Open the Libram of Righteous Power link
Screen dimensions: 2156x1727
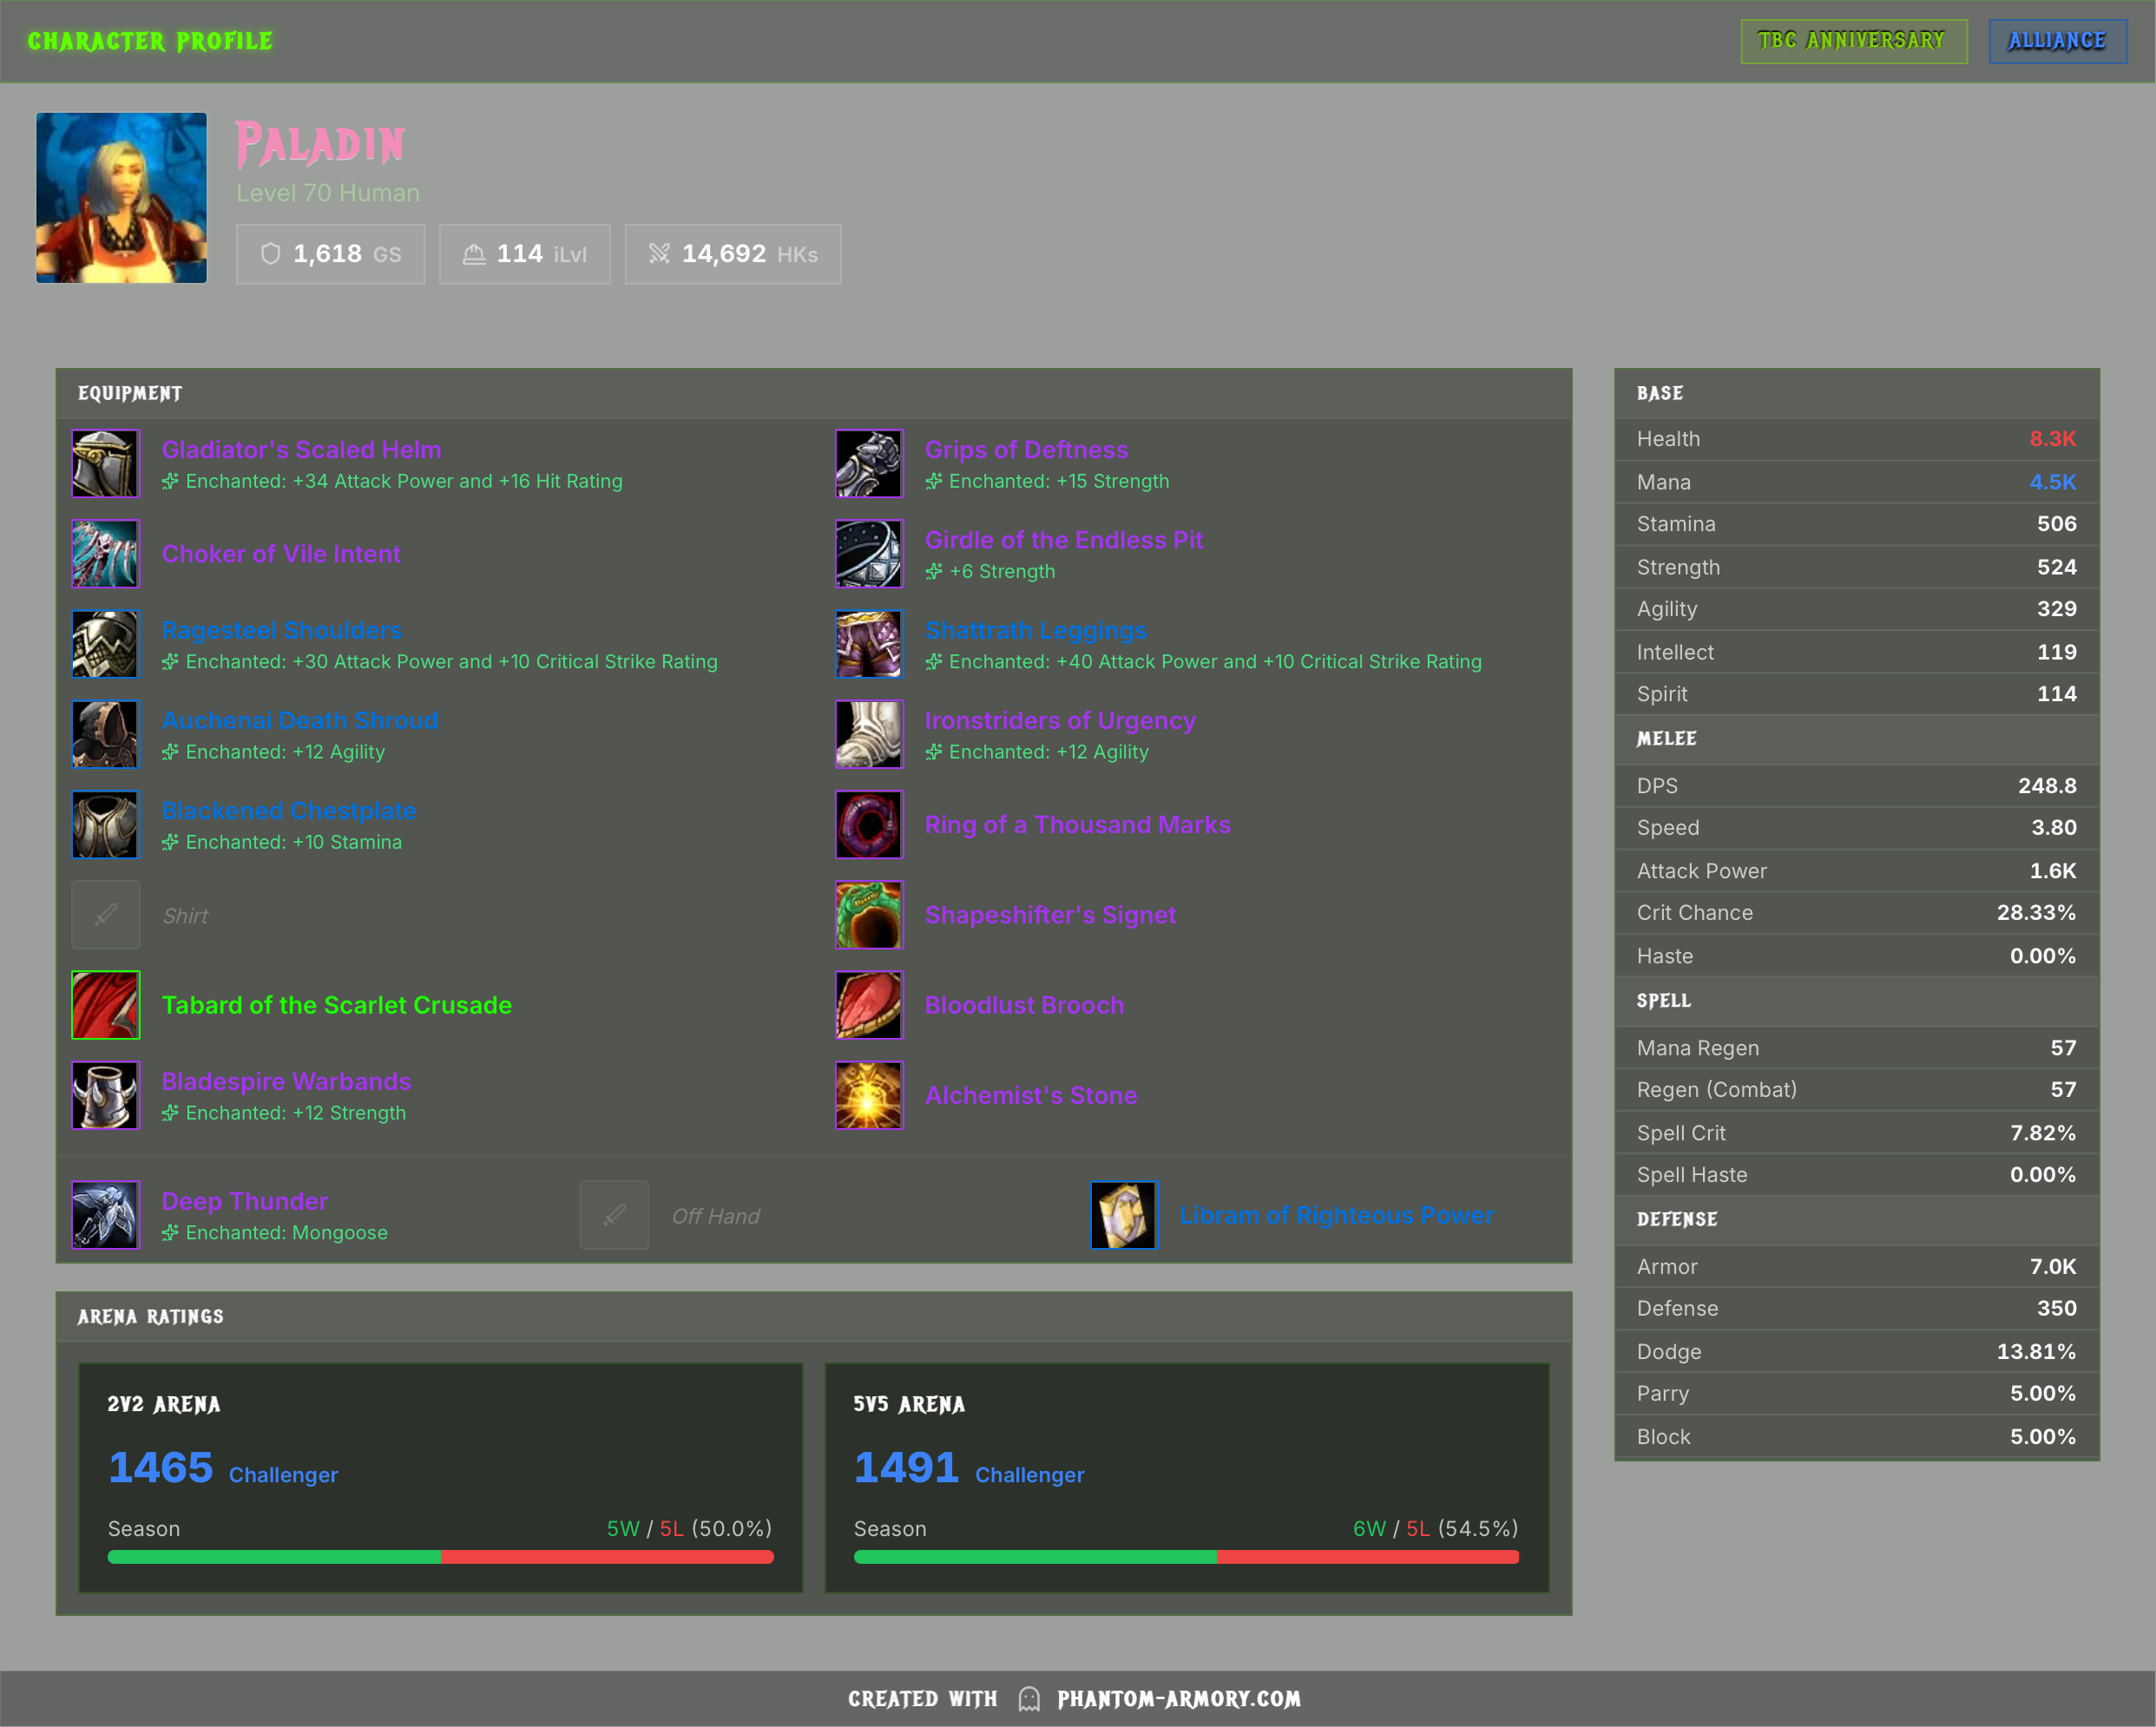[1337, 1215]
